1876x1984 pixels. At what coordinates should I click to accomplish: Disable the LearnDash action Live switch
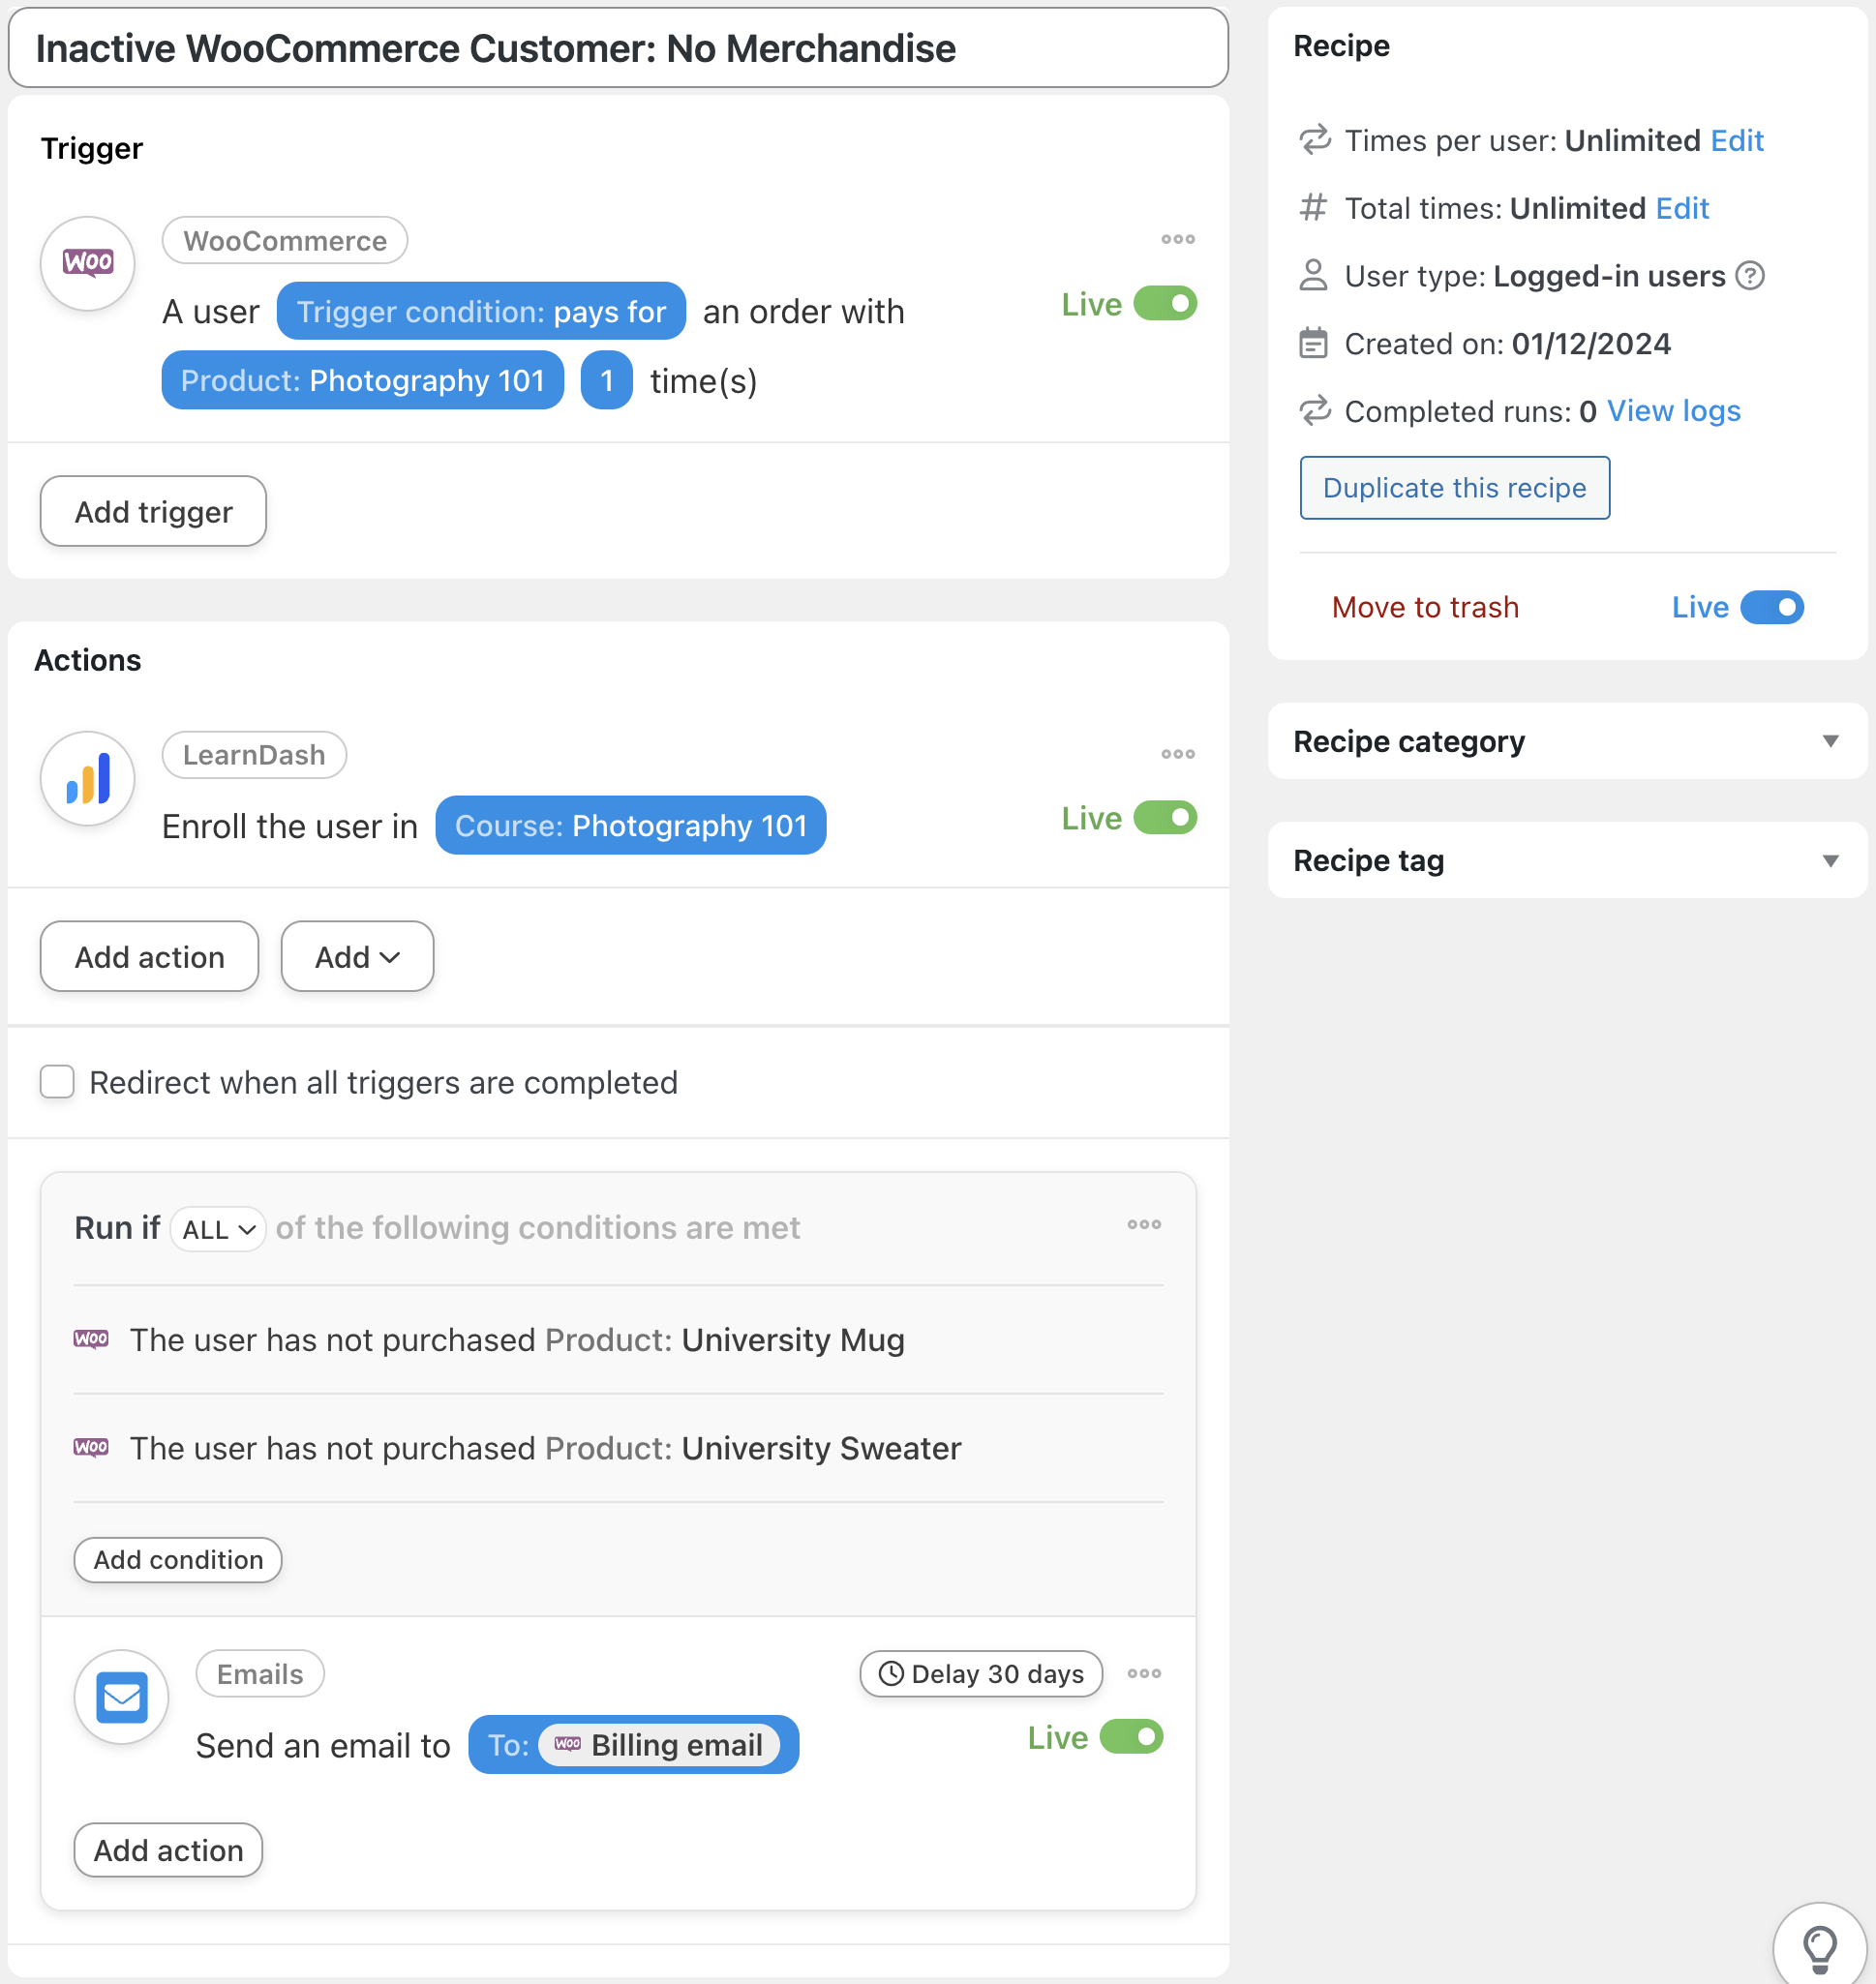pos(1164,818)
